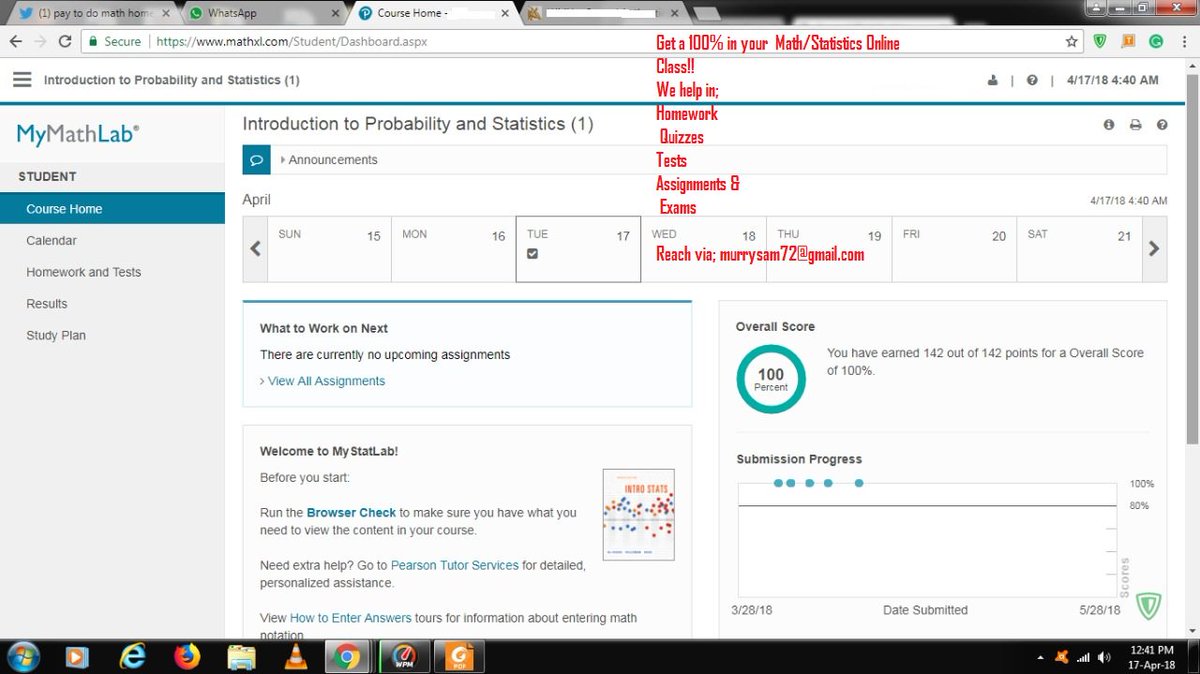Go back using browser back arrow
1200x674 pixels.
(x=15, y=42)
